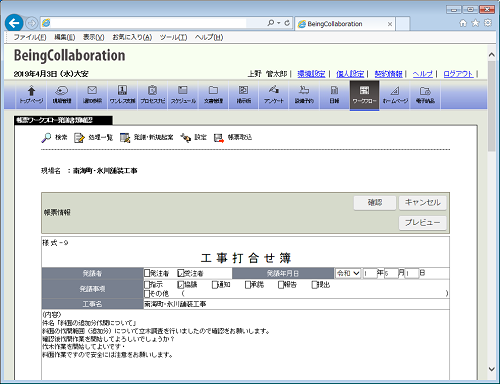The width and height of the screenshot is (500, 384).
Task: Click the 処理一覧 icon
Action: tap(79, 137)
